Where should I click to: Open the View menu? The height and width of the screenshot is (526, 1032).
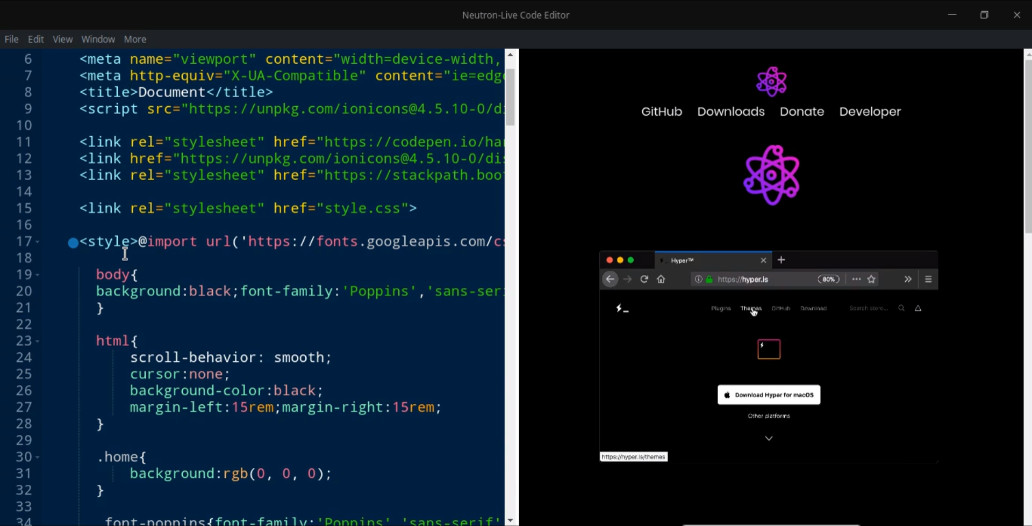coord(63,39)
